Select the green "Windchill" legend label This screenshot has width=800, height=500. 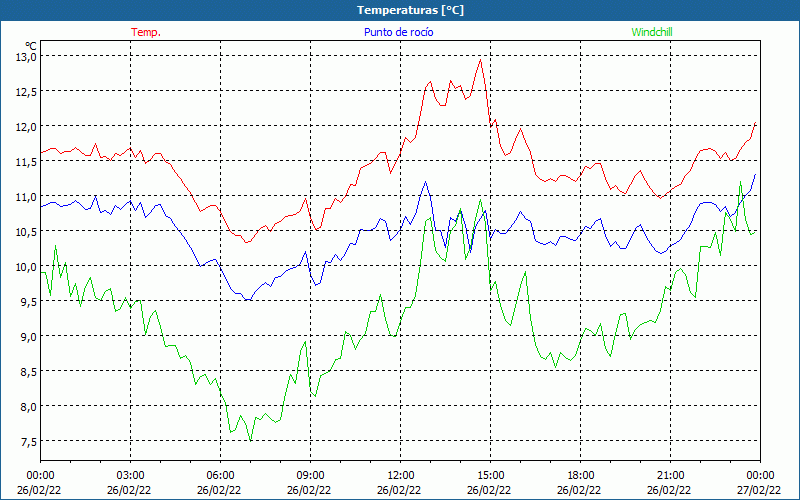(x=652, y=32)
